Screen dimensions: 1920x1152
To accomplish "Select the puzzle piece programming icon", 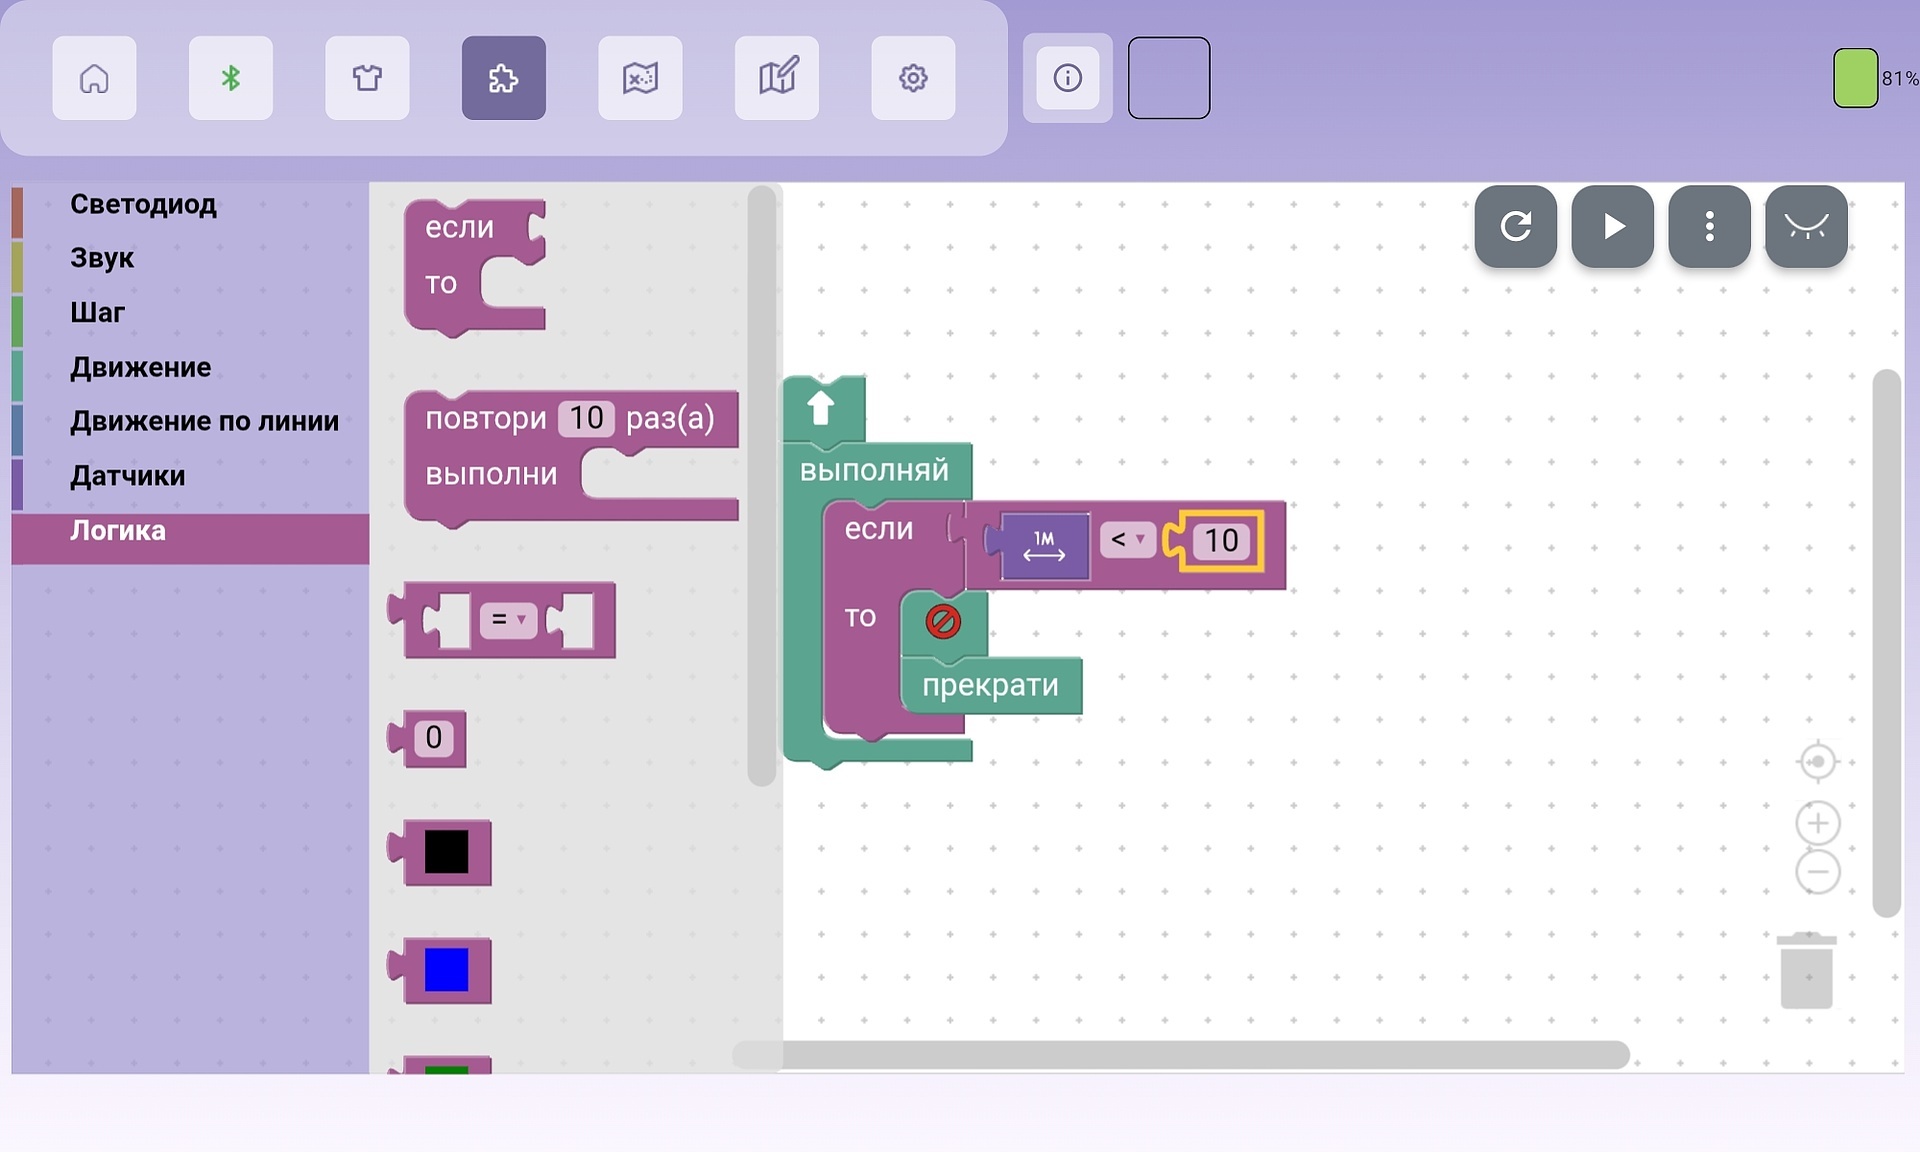I will click(x=503, y=78).
